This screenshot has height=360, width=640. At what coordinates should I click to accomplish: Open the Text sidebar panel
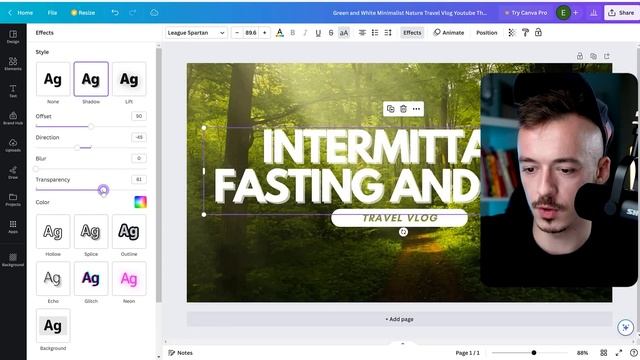[x=13, y=91]
